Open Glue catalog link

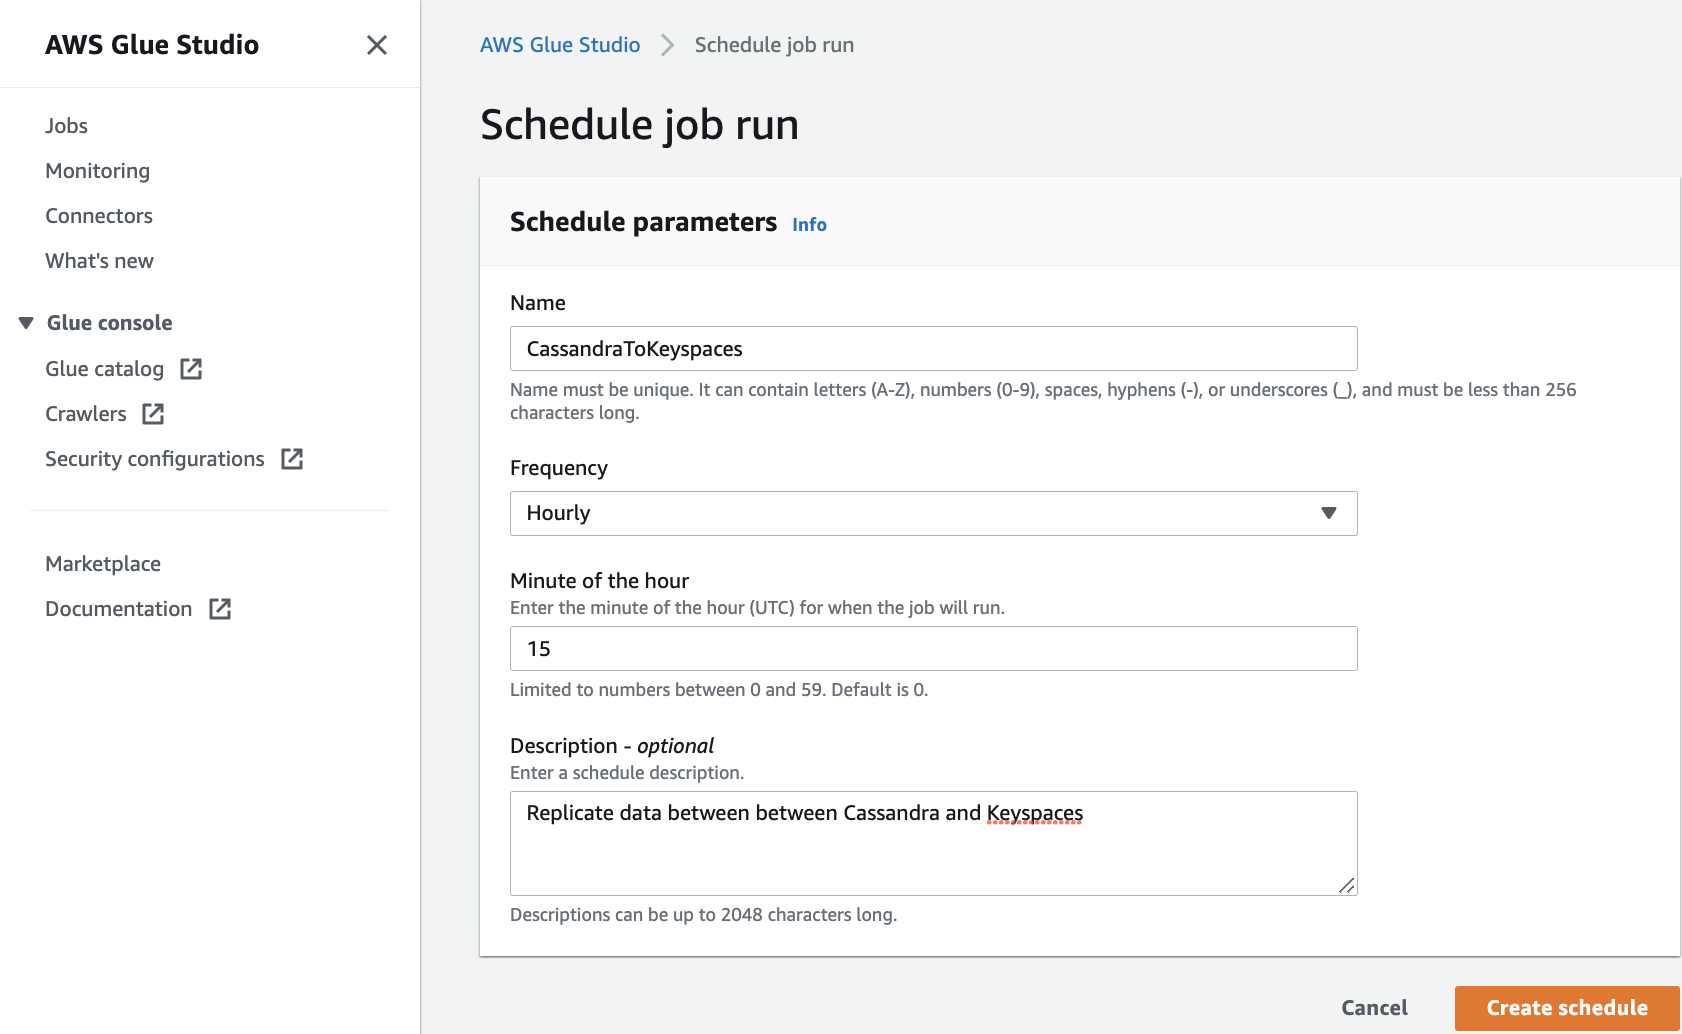[x=105, y=369]
